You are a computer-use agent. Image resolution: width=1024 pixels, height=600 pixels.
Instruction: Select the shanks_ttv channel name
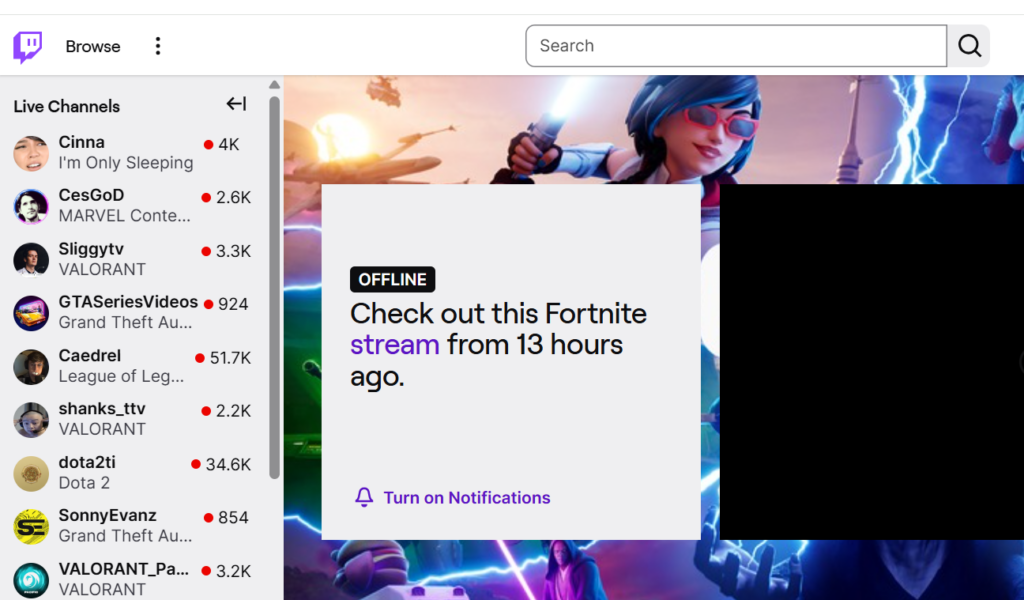102,409
